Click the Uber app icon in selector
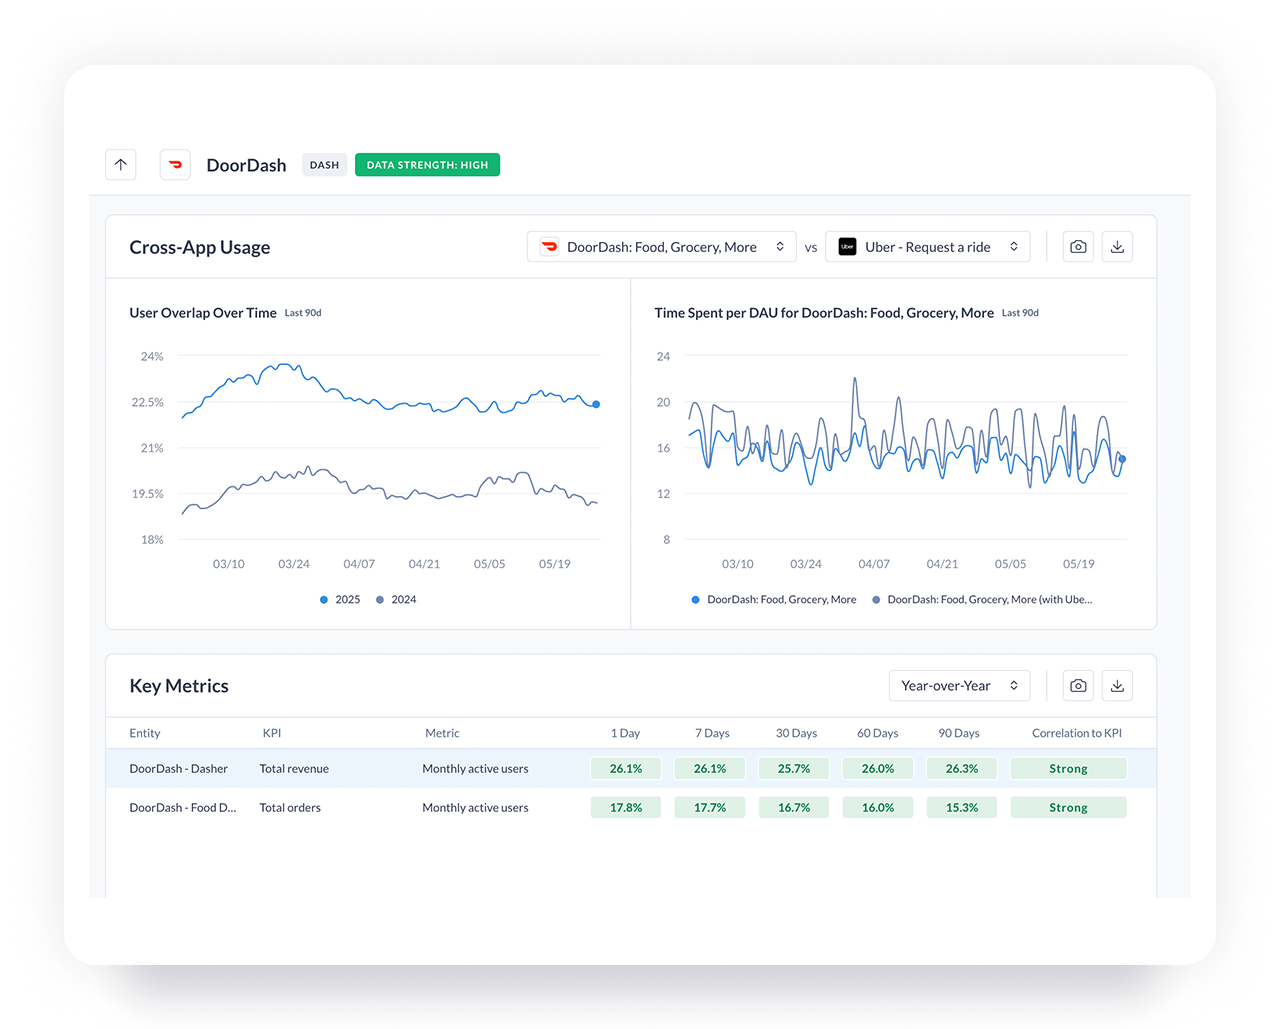The height and width of the screenshot is (1029, 1280). tap(847, 247)
